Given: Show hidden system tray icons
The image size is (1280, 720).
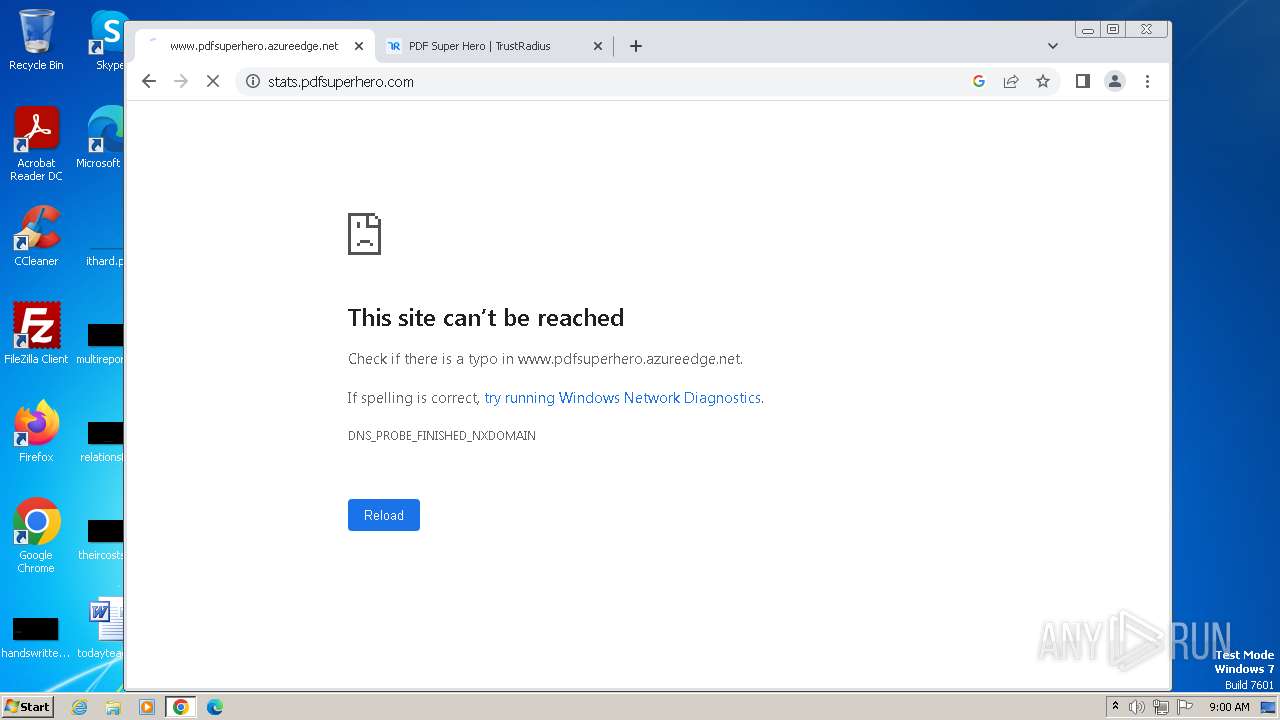Looking at the screenshot, I should 1116,707.
